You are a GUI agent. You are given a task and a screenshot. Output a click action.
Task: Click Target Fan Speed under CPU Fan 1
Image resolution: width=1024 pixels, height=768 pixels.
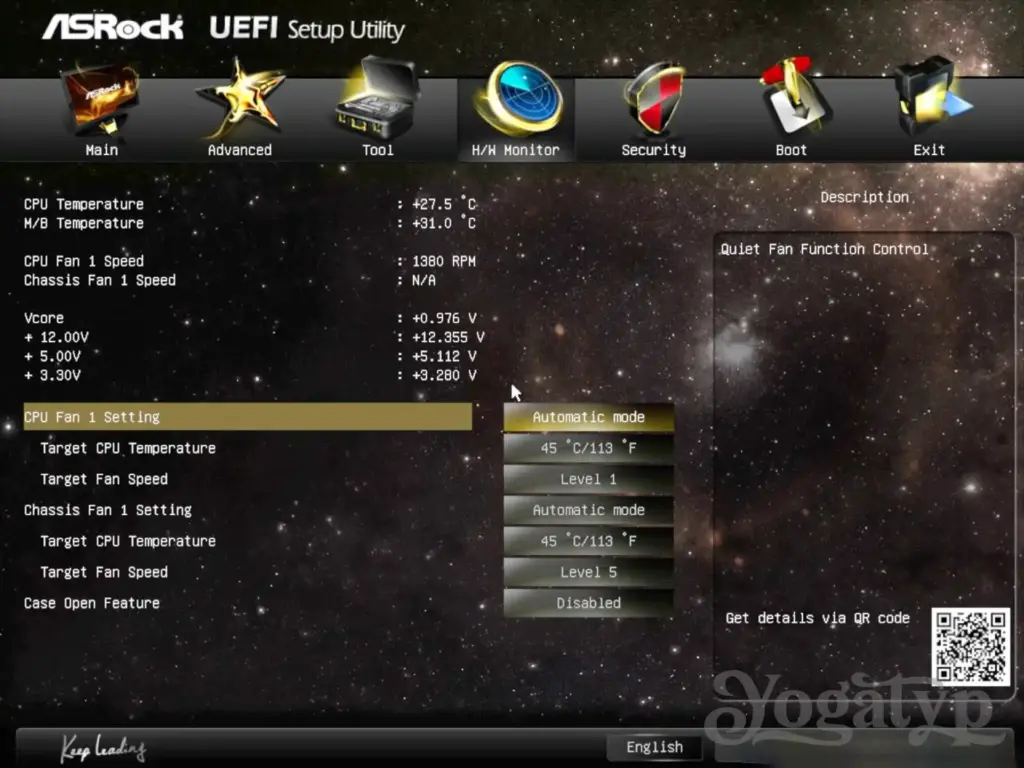click(x=104, y=479)
